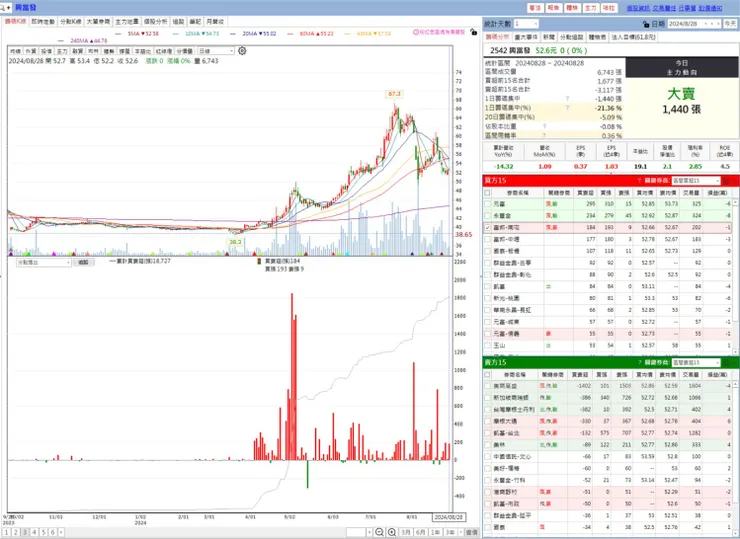This screenshot has width=740, height=539.
Task: Tick the checkbox for seller 美林
Action: [488, 445]
